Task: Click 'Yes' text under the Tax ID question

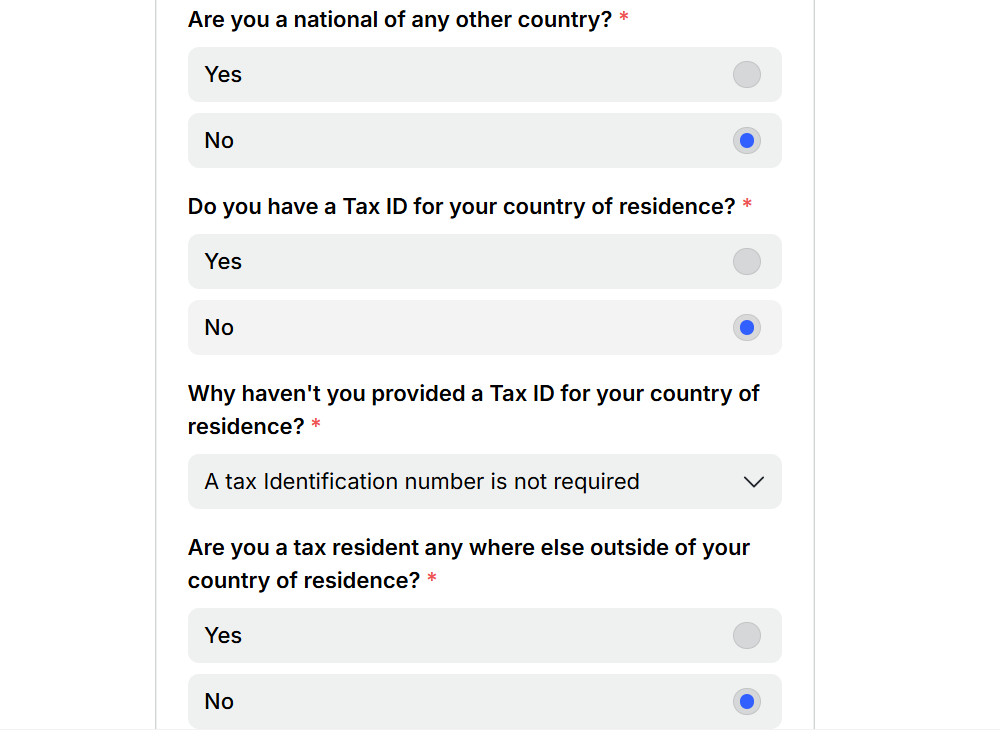Action: click(x=223, y=262)
